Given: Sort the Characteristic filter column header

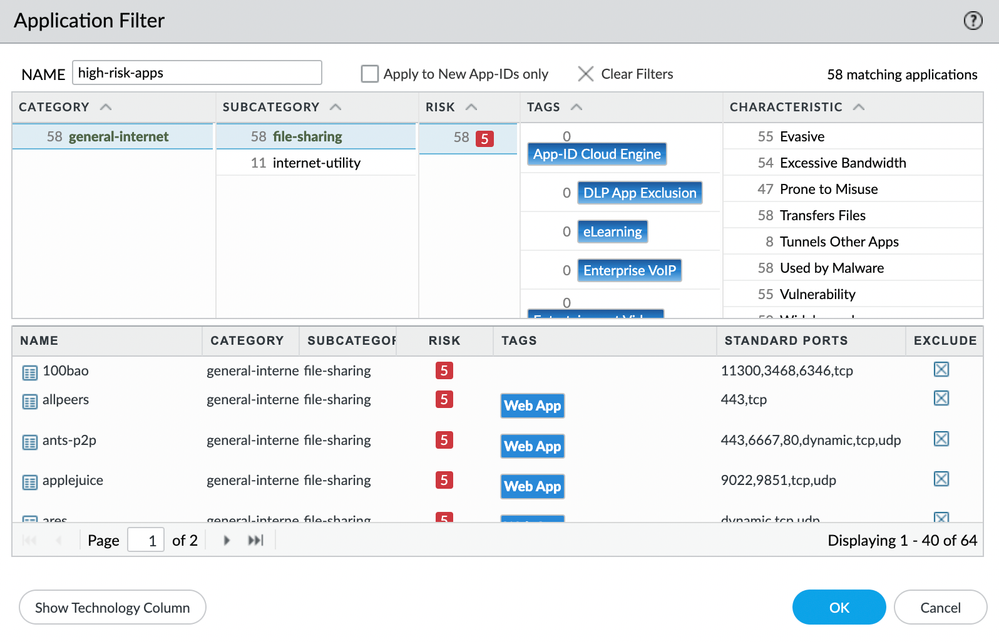Looking at the screenshot, I should [859, 107].
